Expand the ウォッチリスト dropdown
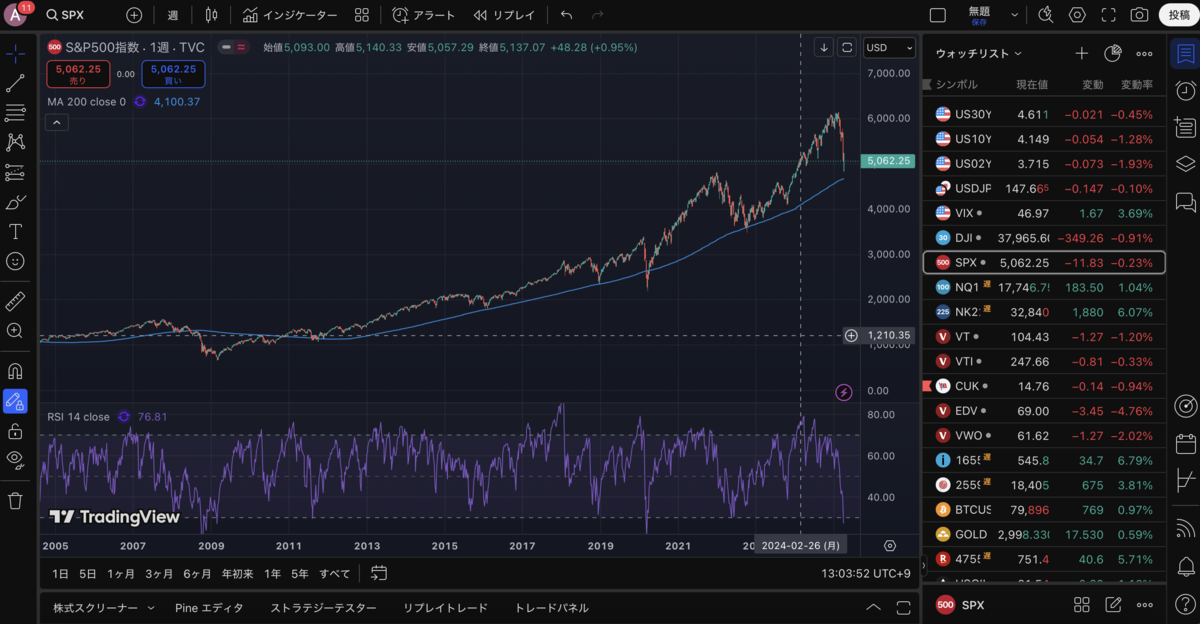 pos(979,53)
